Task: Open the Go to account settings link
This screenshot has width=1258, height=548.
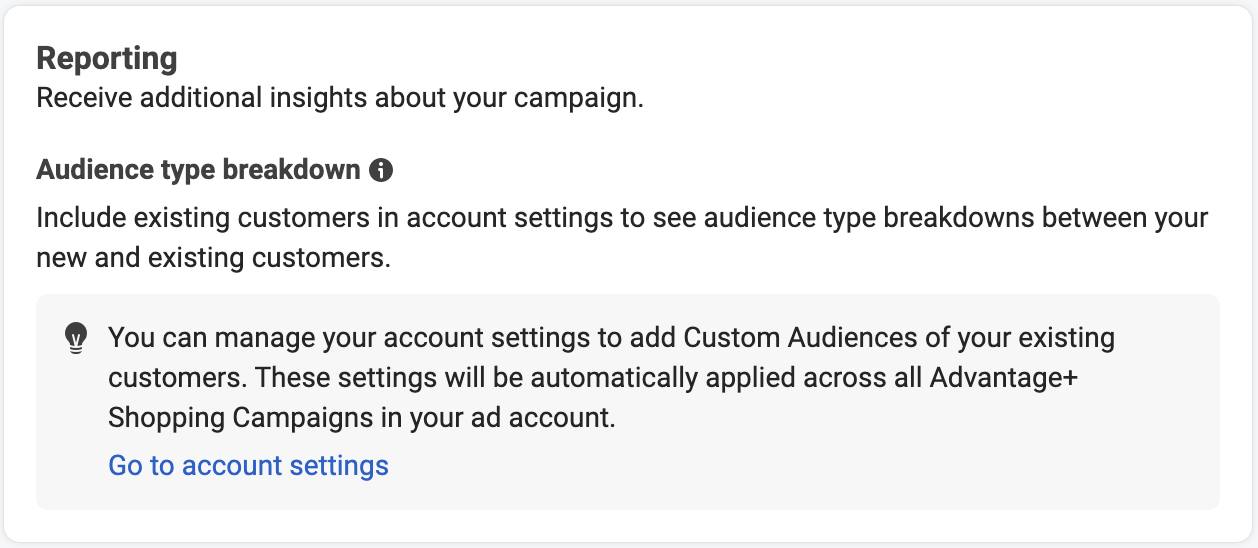Action: 248,465
